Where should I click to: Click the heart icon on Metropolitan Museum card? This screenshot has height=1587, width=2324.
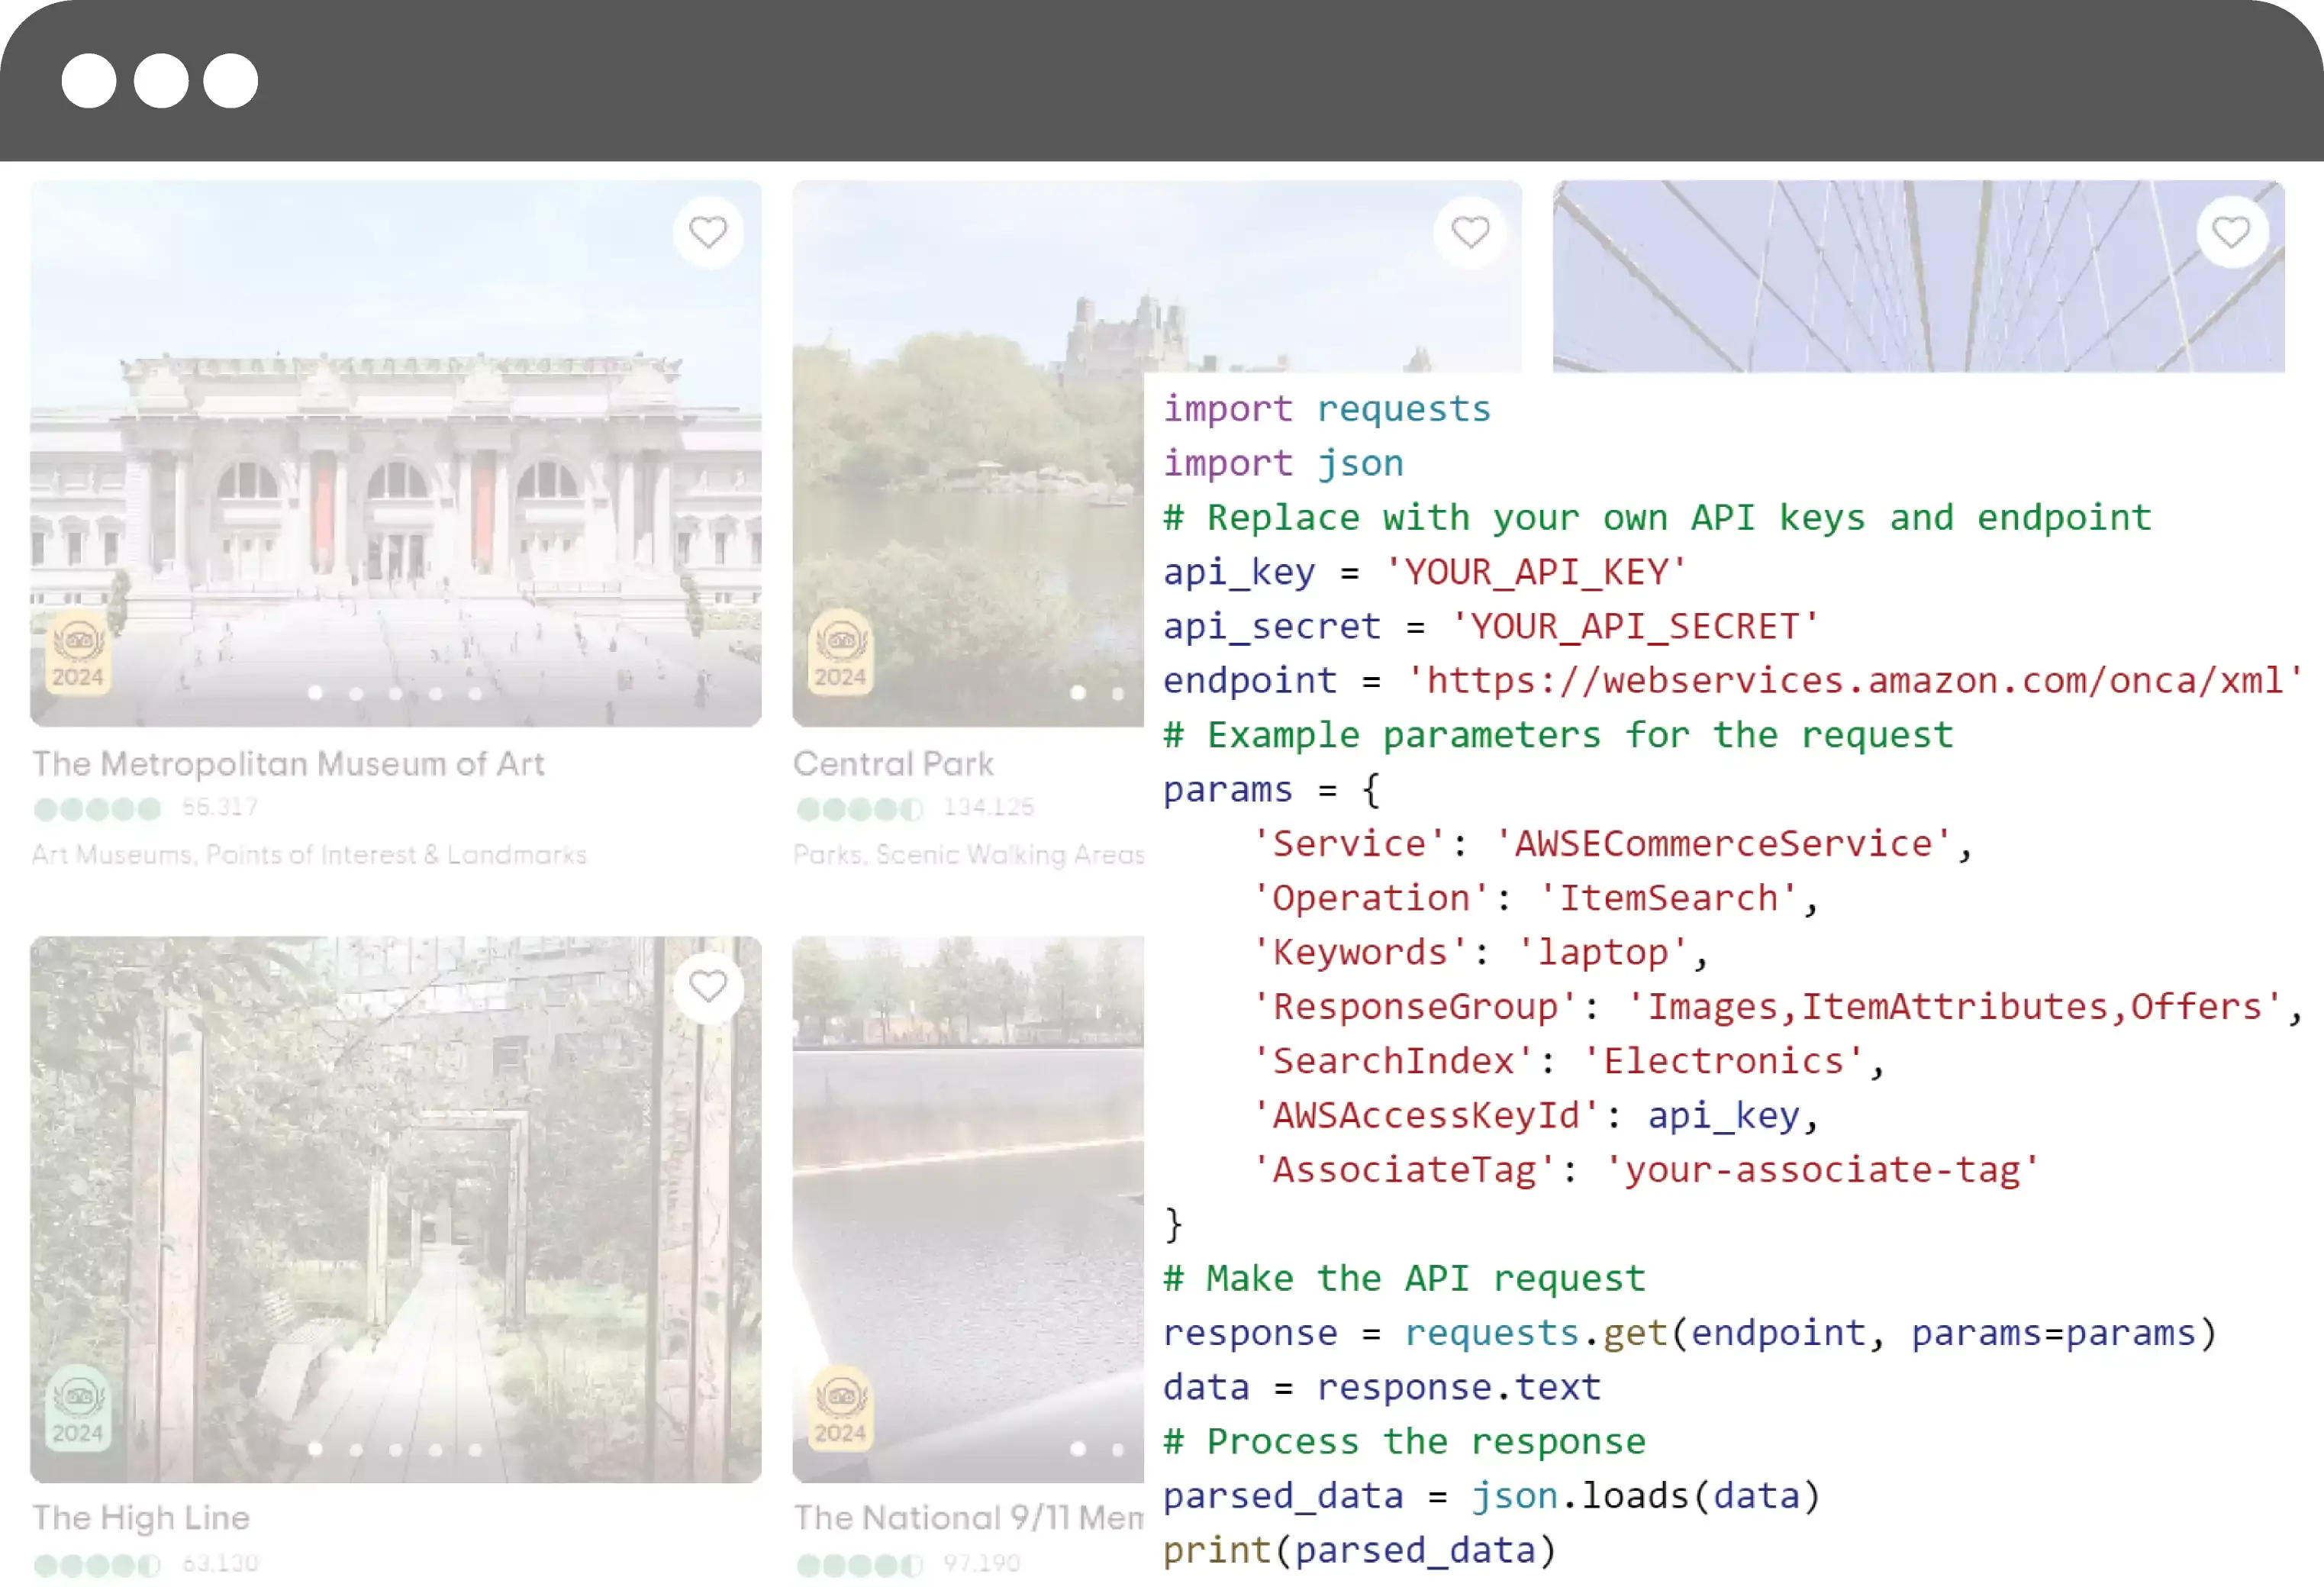coord(707,231)
